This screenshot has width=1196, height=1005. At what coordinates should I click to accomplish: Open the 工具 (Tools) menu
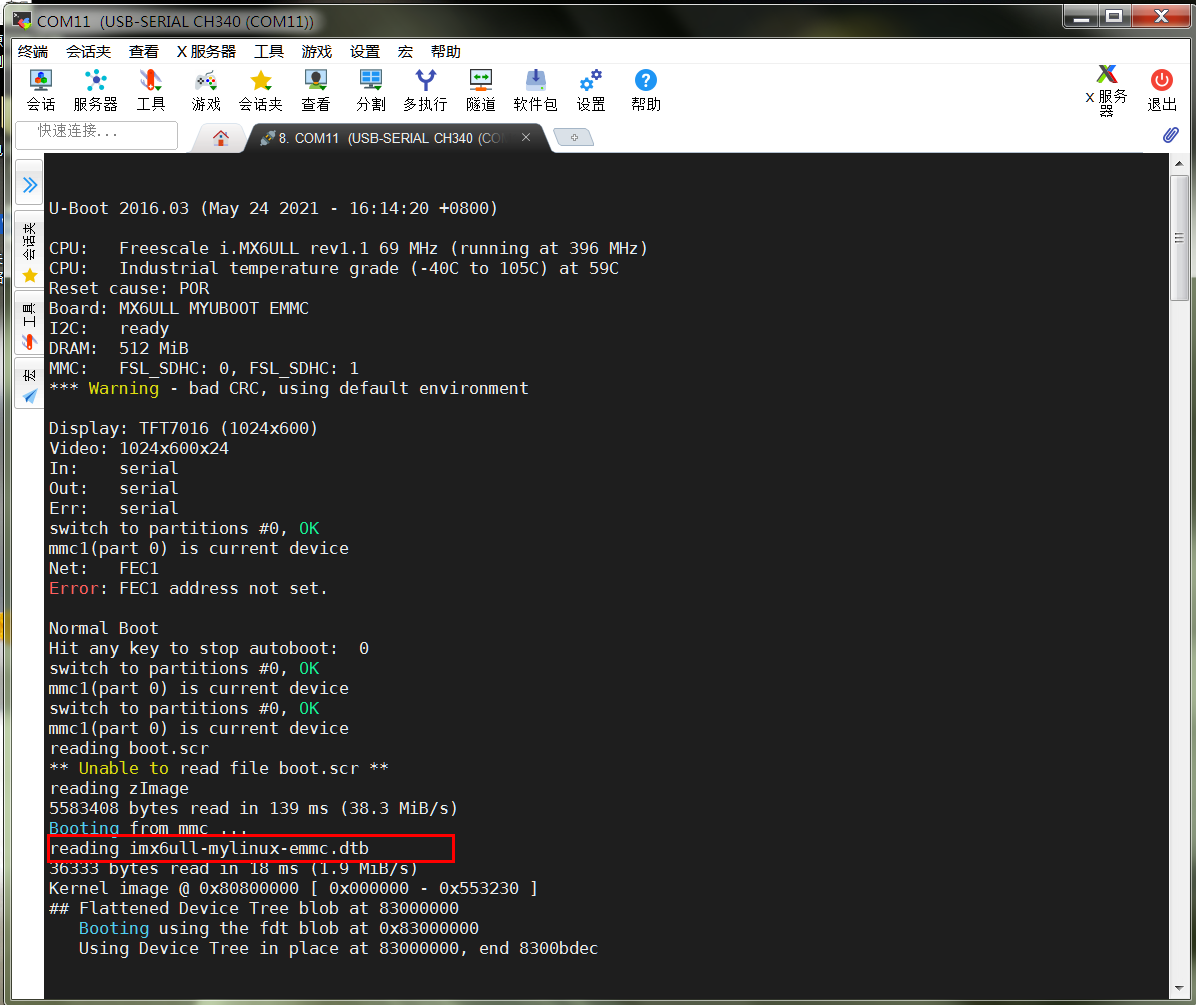click(x=268, y=51)
